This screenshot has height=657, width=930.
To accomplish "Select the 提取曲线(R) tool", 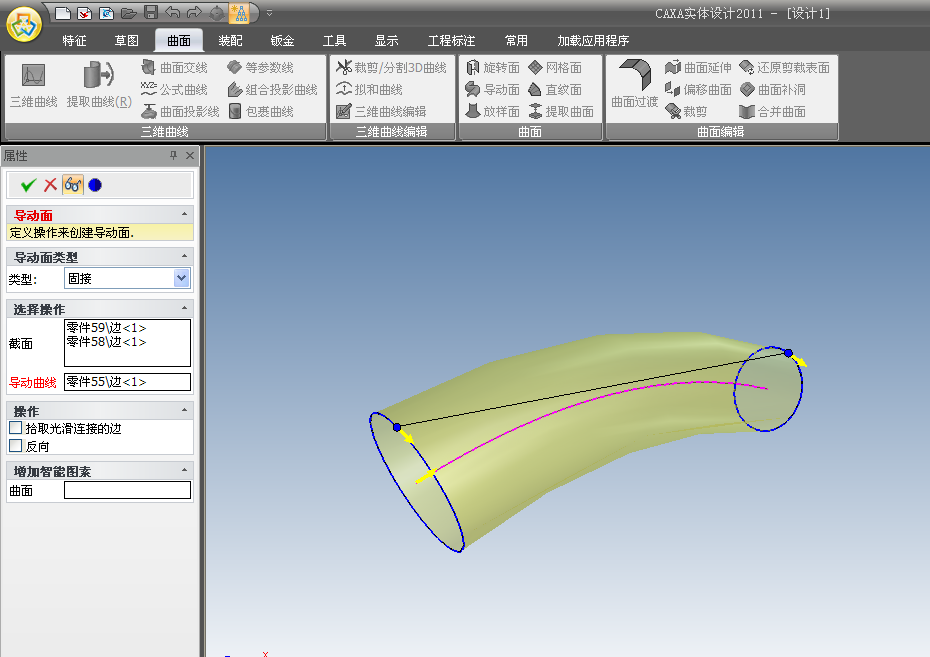I will 99,86.
